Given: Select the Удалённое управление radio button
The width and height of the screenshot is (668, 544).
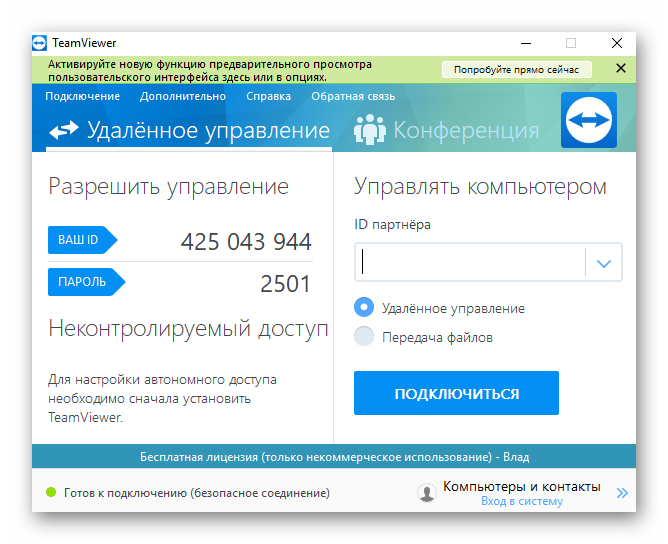Looking at the screenshot, I should [x=364, y=308].
